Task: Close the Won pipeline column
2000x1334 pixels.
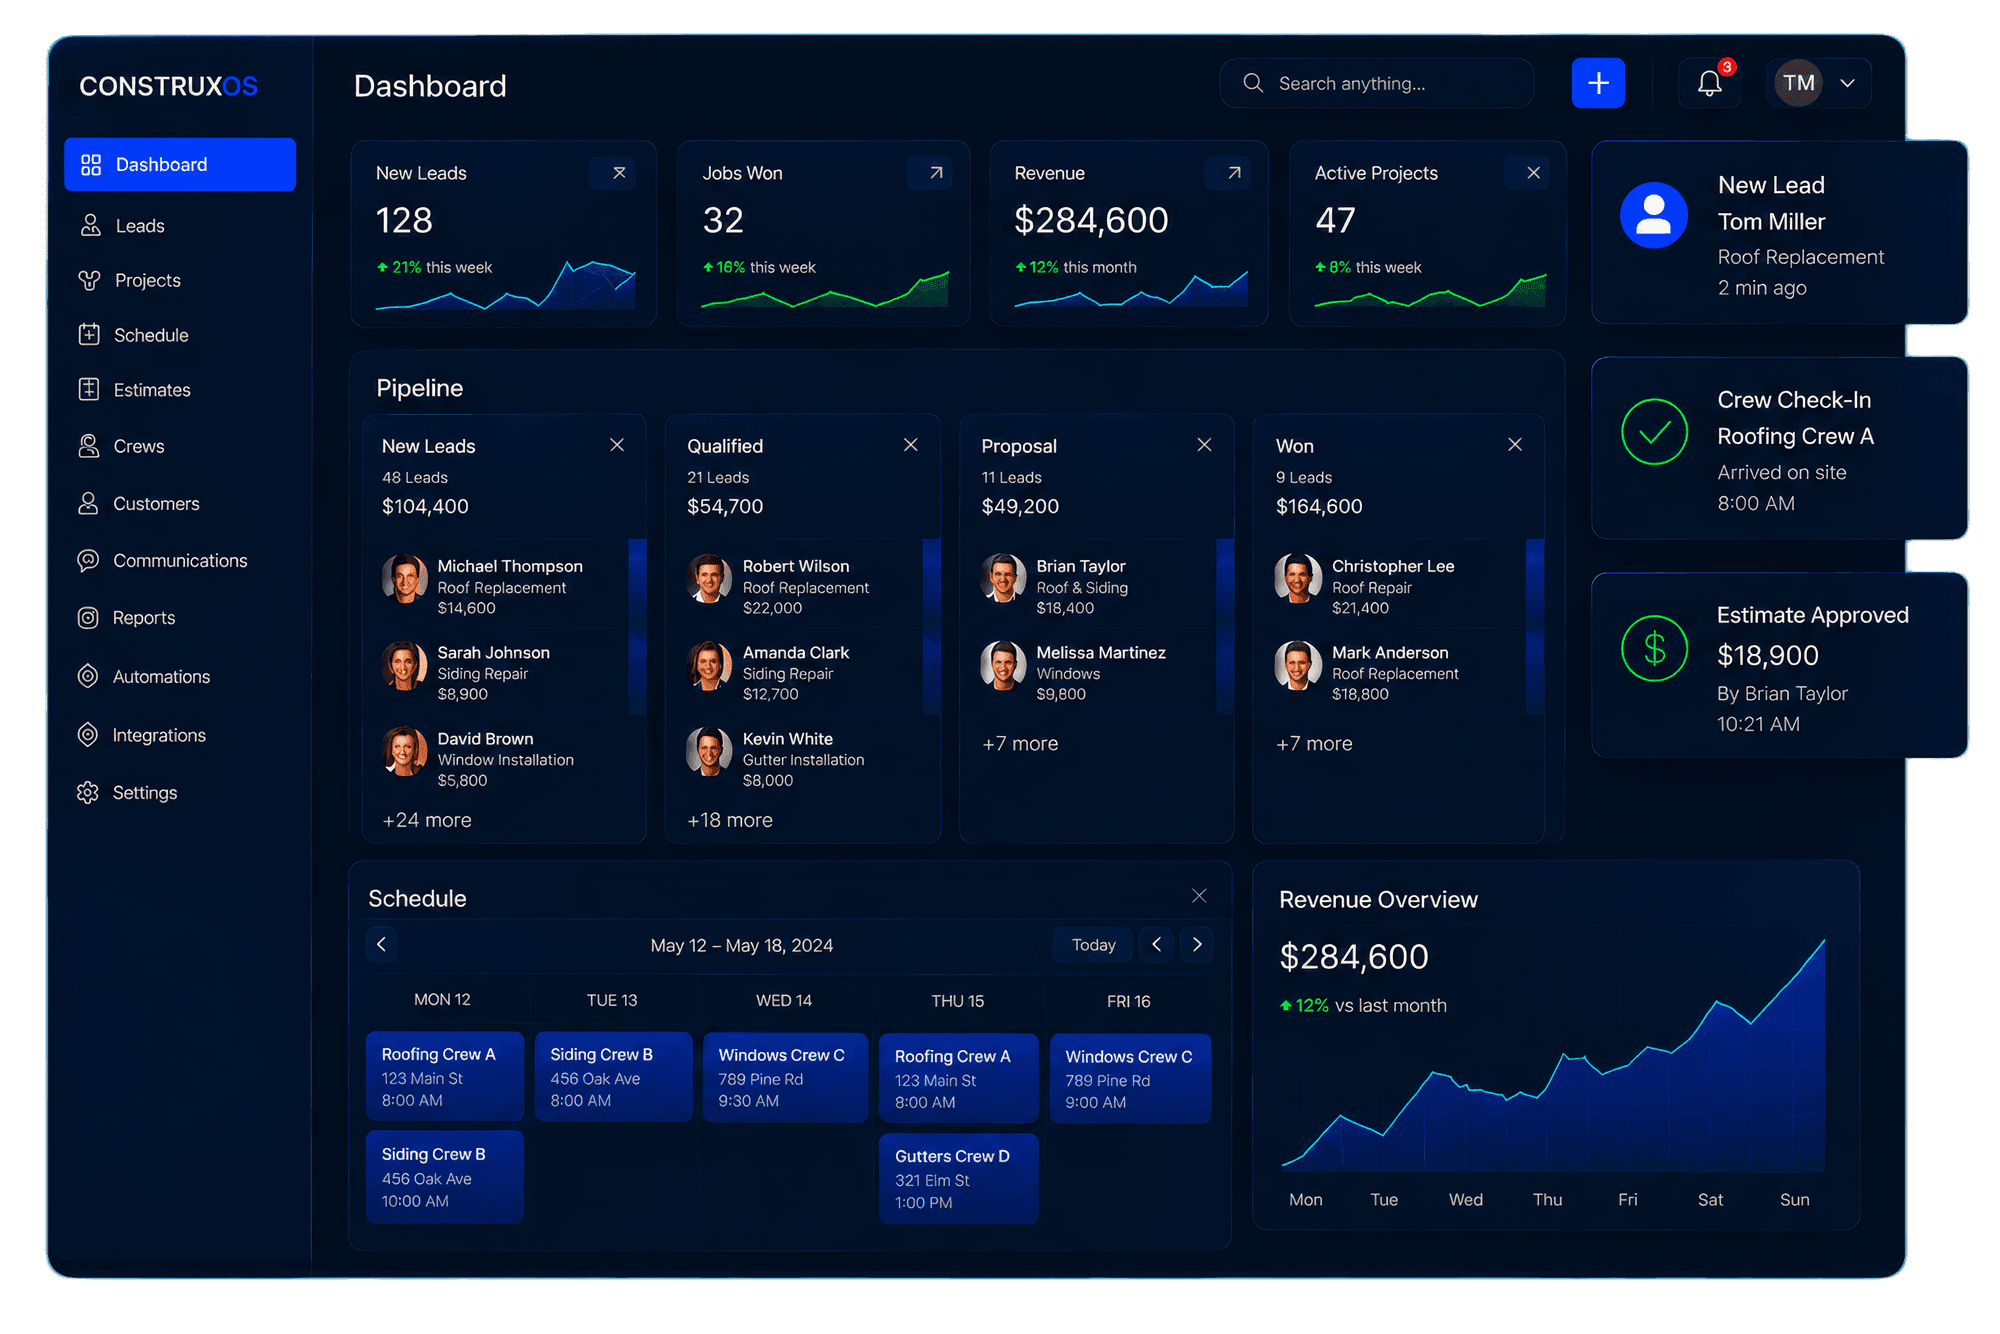Action: [x=1515, y=445]
